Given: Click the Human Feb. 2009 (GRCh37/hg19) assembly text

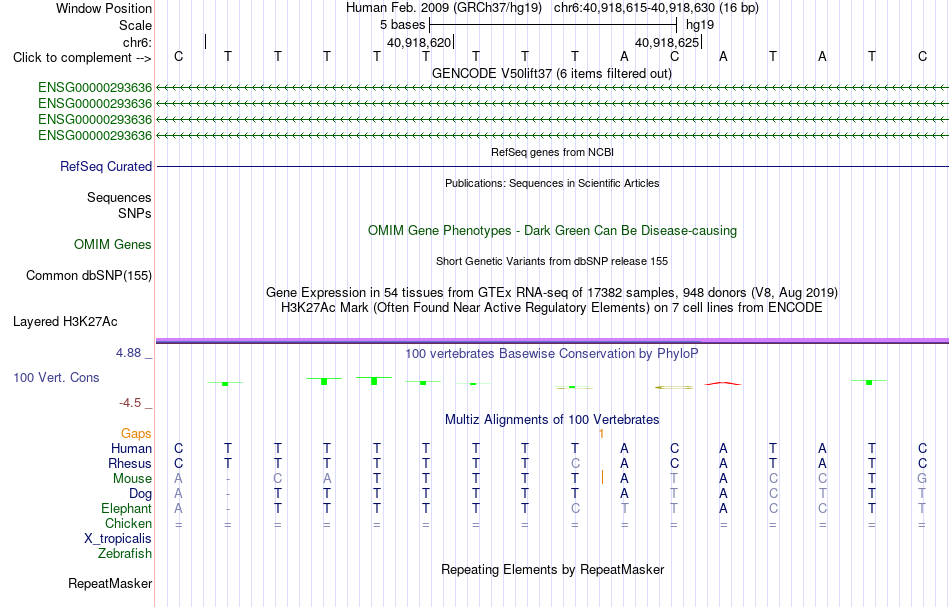Looking at the screenshot, I should (445, 8).
